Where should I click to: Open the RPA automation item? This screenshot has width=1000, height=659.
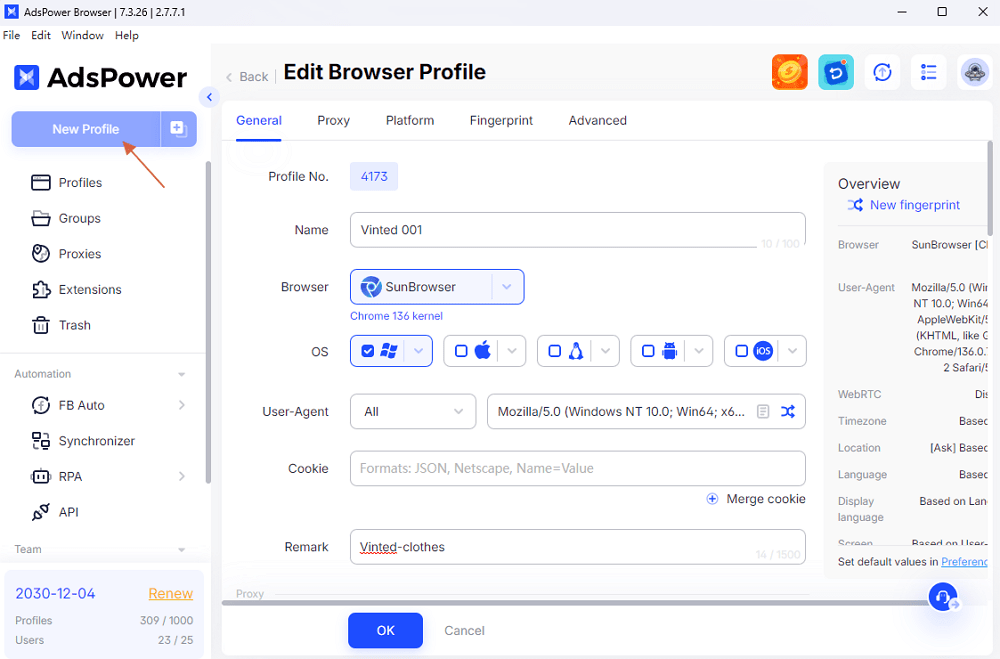(57, 477)
